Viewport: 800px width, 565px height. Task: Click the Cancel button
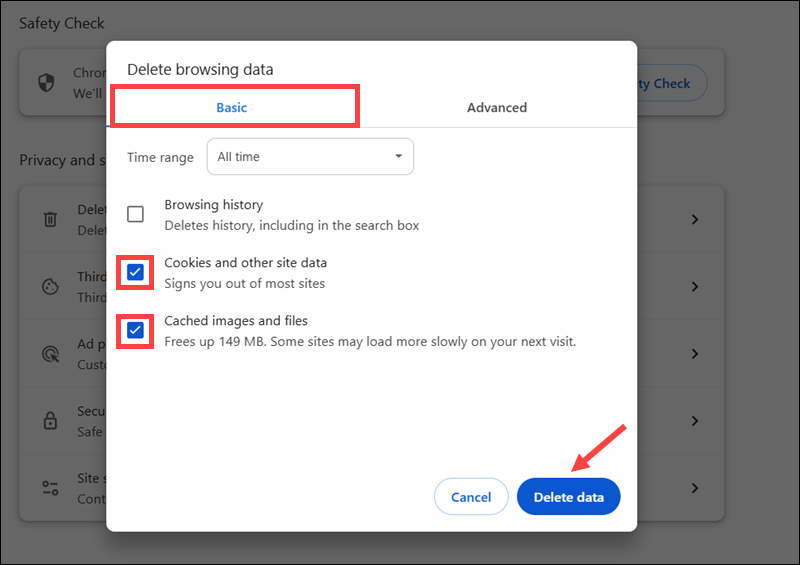coord(471,497)
